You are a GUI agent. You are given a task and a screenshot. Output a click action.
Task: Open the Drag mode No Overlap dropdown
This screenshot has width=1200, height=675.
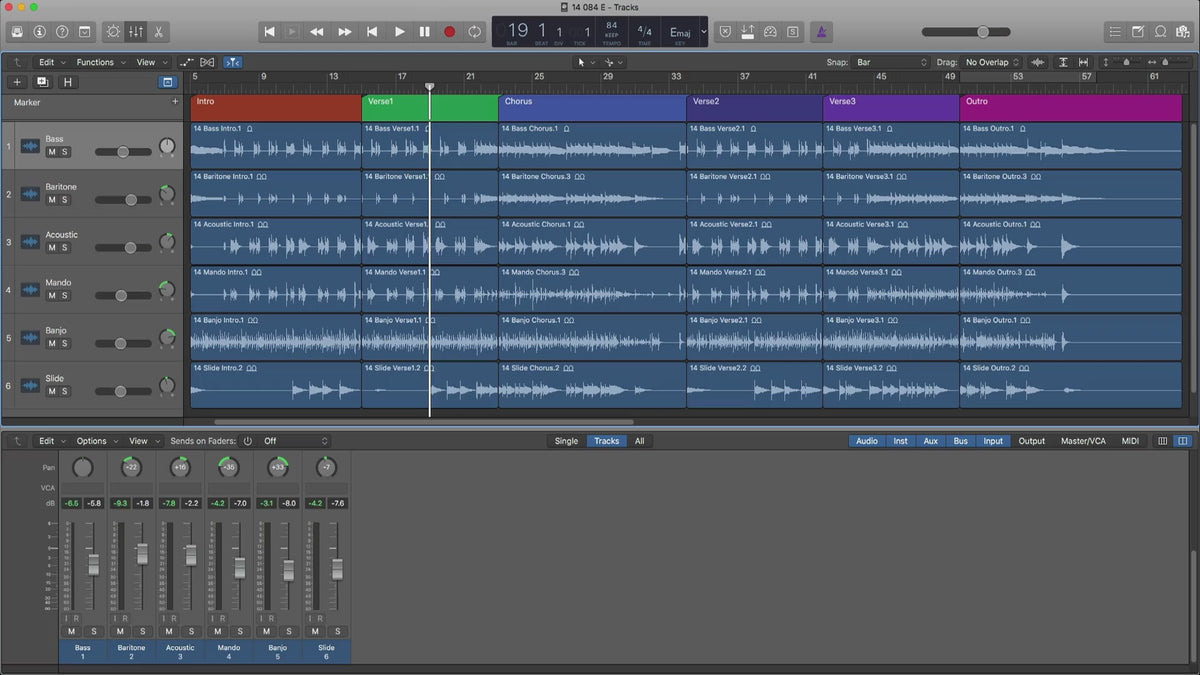click(x=992, y=62)
